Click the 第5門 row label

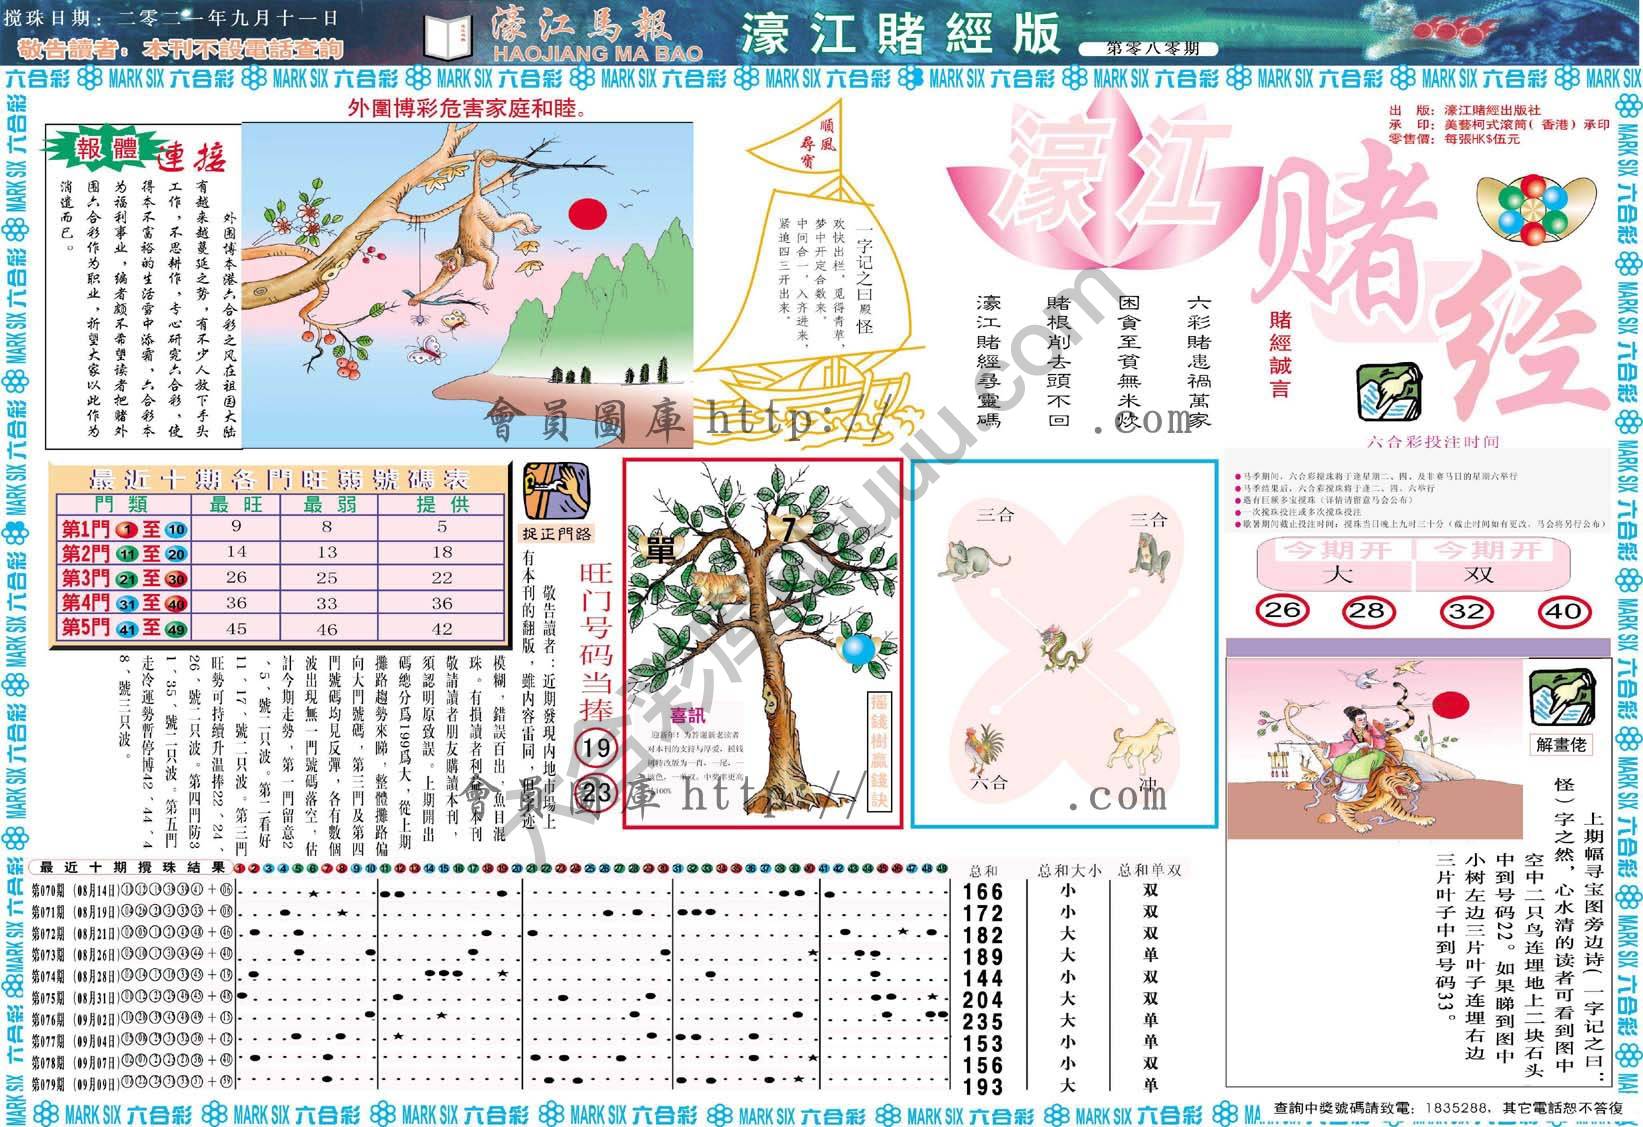125,628
